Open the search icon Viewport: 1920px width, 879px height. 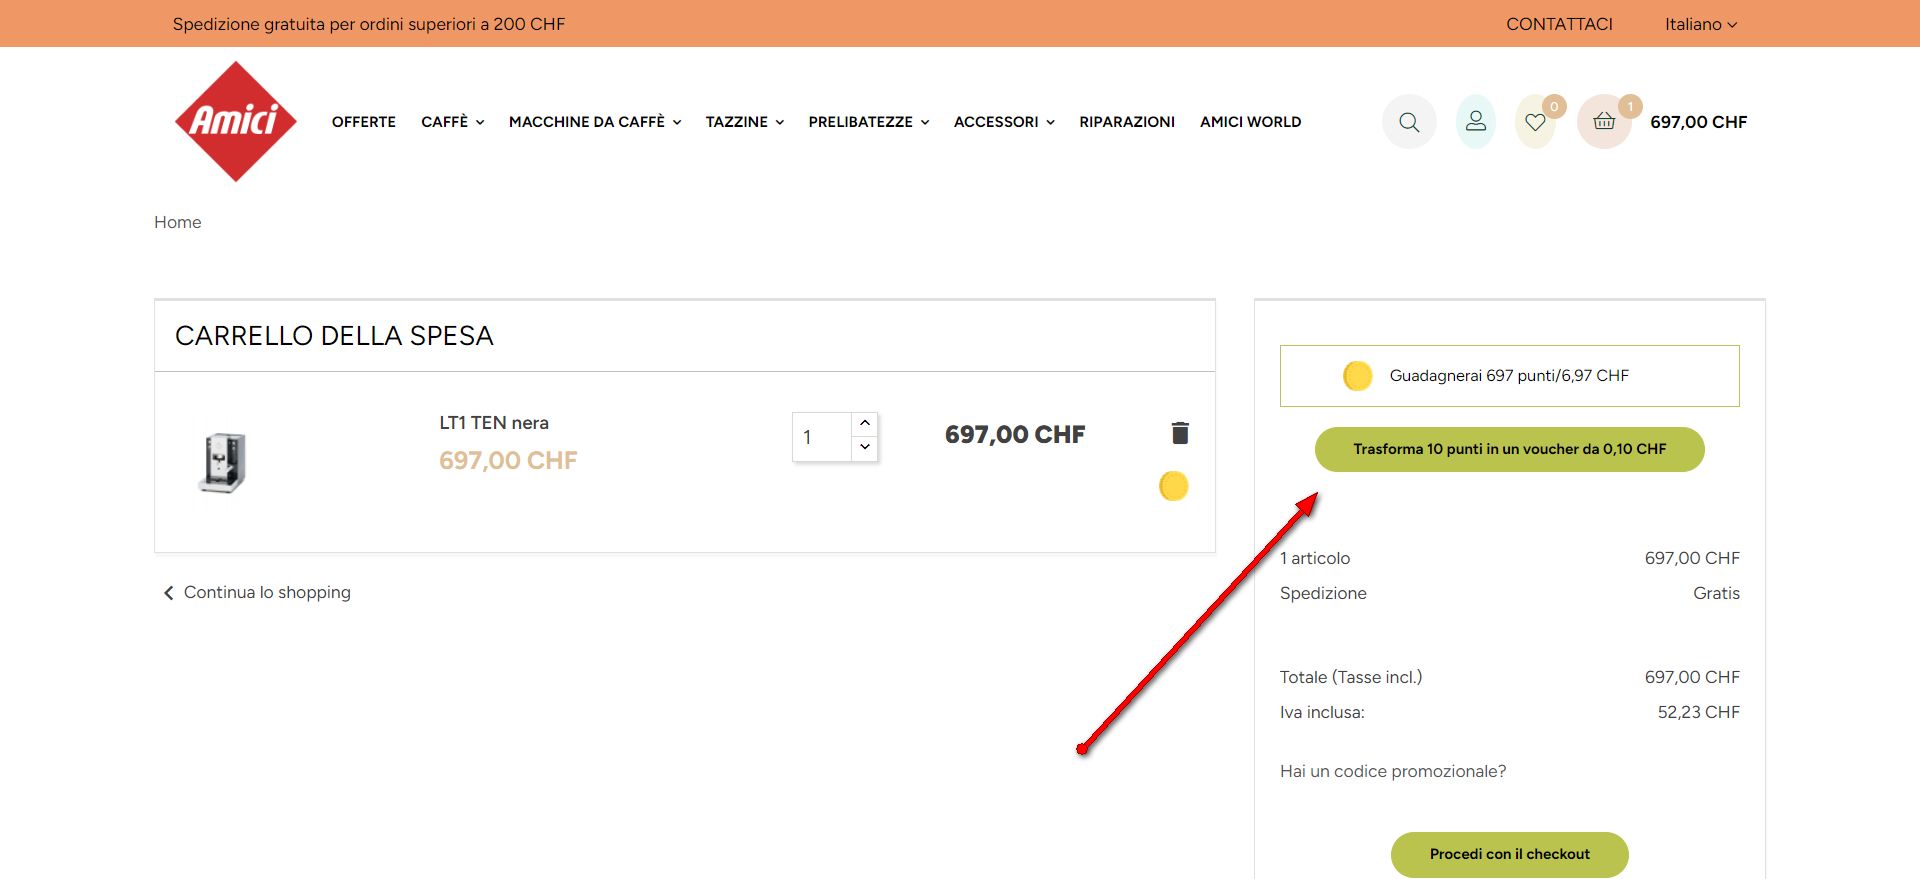(1409, 122)
